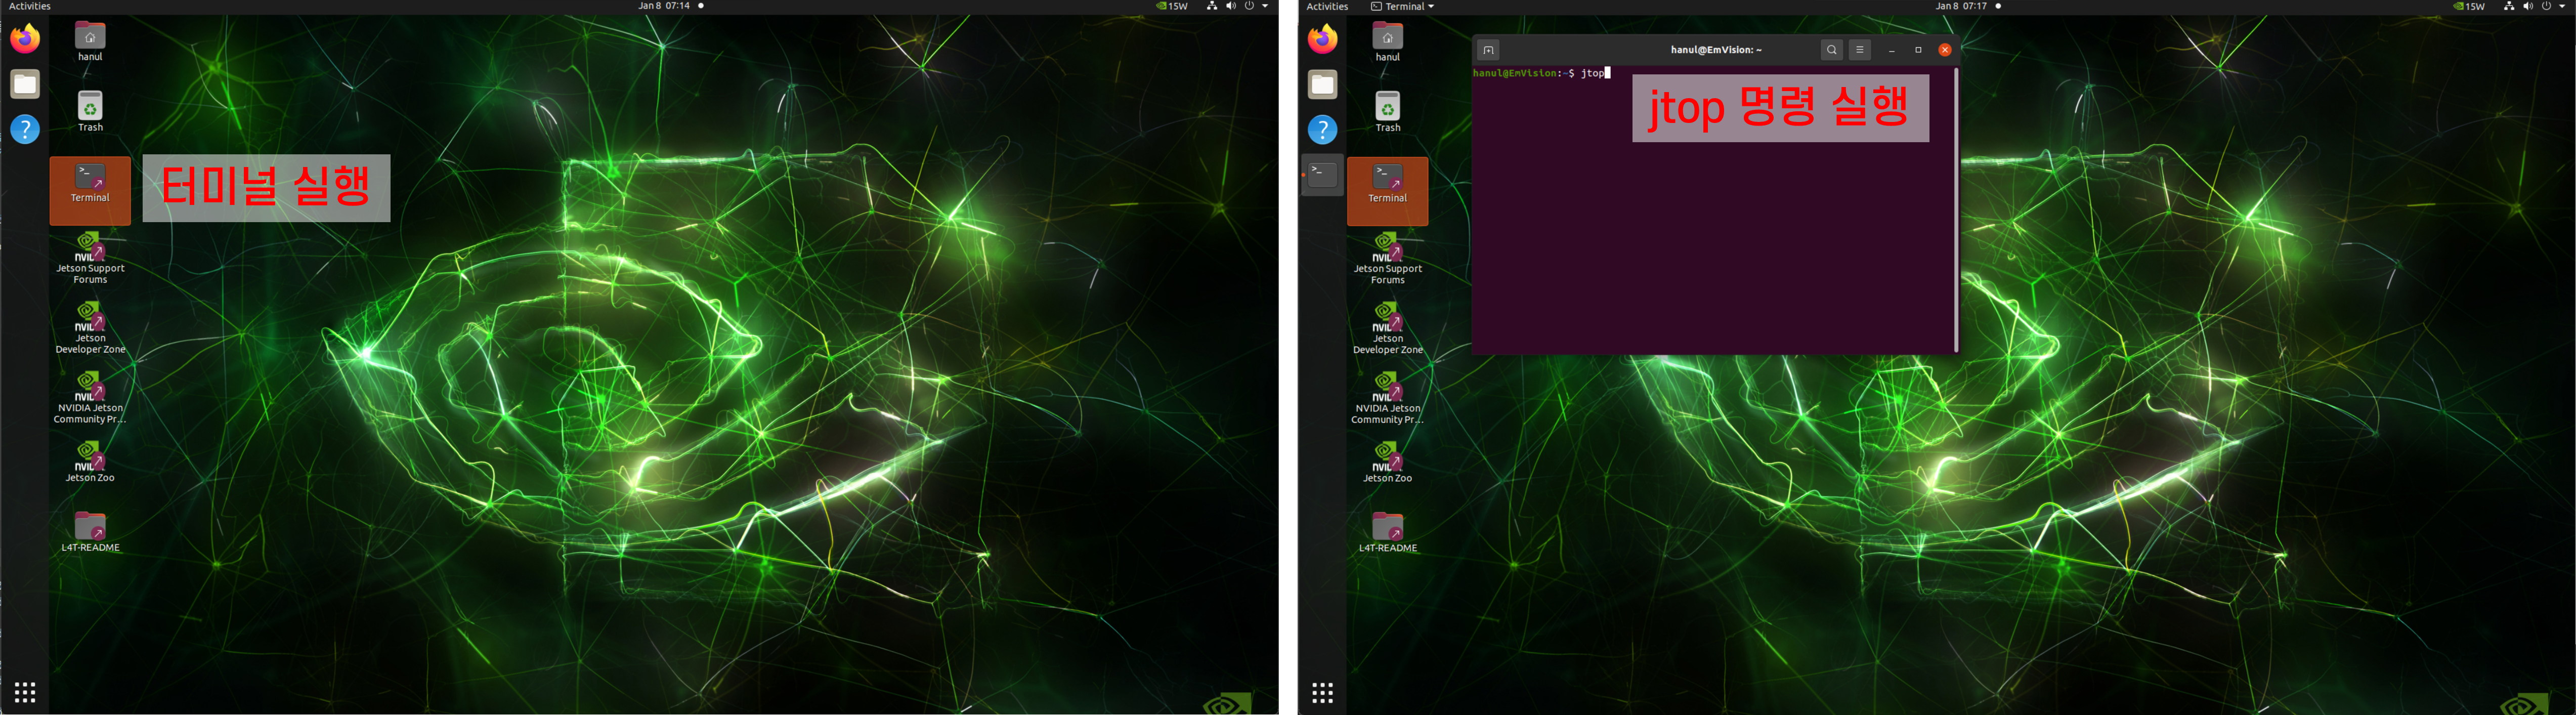2576x715 pixels.
Task: Close the hanul@EmVision terminal window
Action: coord(1945,50)
